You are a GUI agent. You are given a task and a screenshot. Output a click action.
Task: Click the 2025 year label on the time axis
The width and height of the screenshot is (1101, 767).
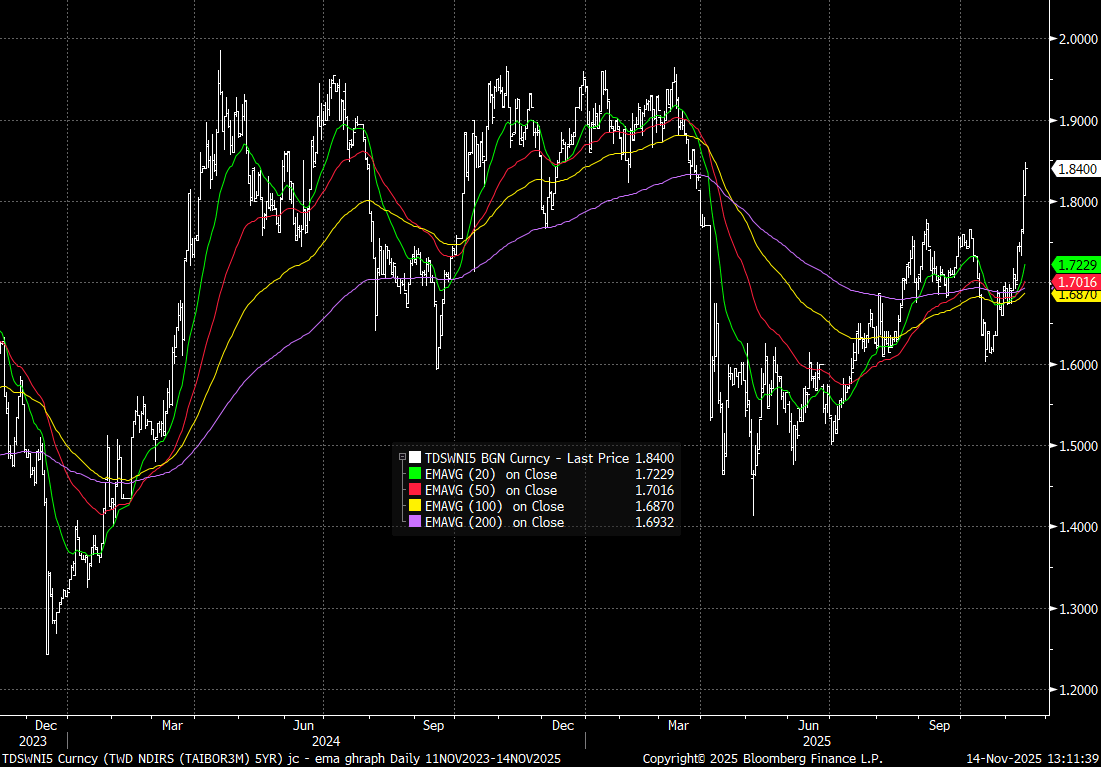[817, 741]
